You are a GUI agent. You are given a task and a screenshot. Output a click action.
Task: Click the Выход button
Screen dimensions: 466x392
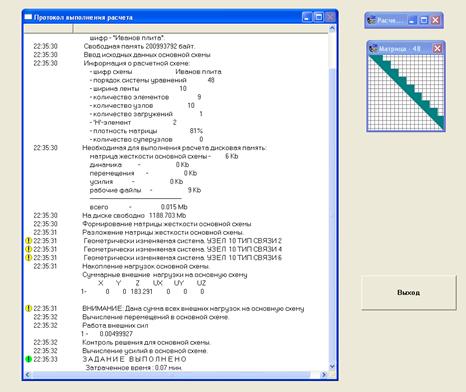tap(409, 293)
